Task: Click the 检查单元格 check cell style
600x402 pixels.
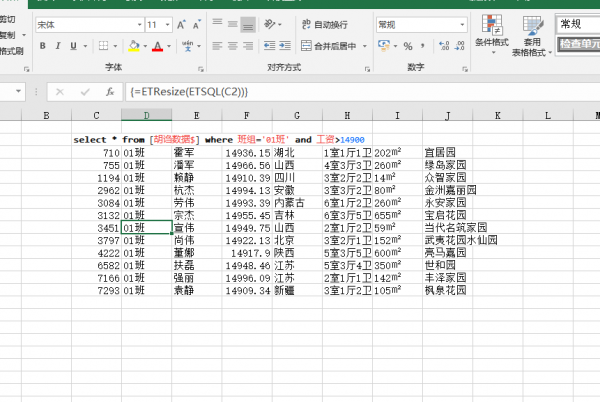Action: tap(579, 44)
